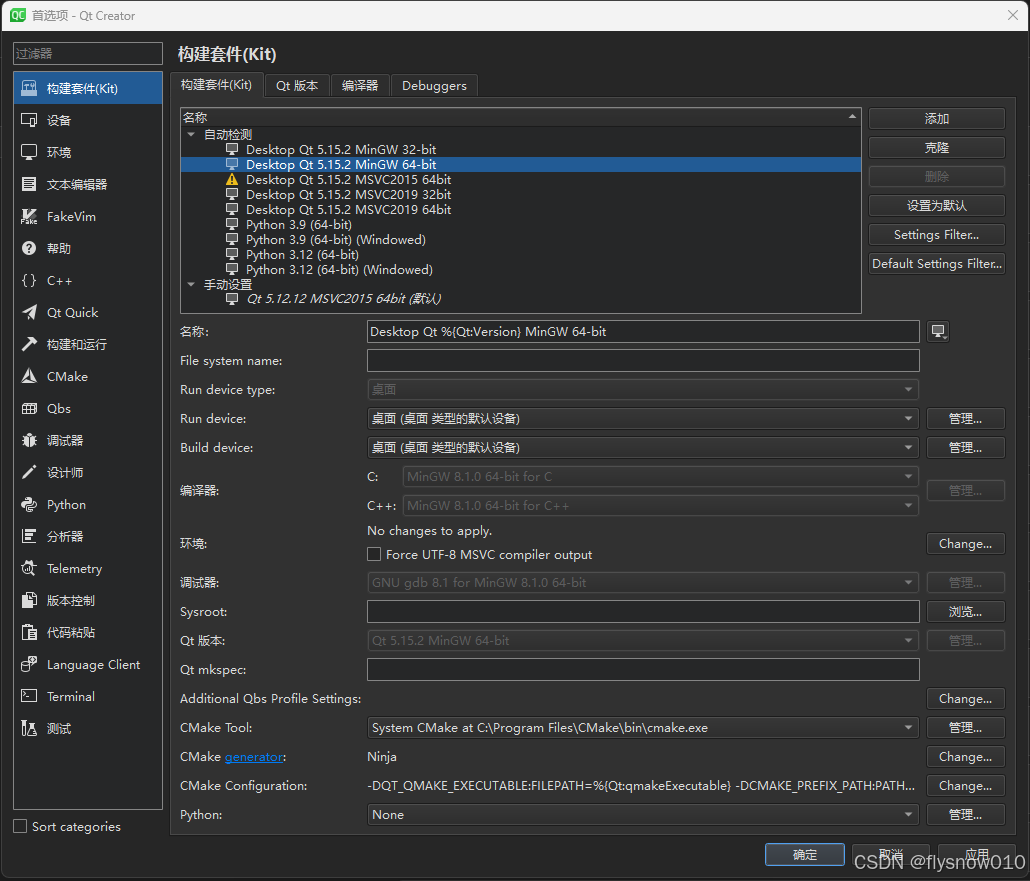Open the Run device dropdown

click(642, 418)
